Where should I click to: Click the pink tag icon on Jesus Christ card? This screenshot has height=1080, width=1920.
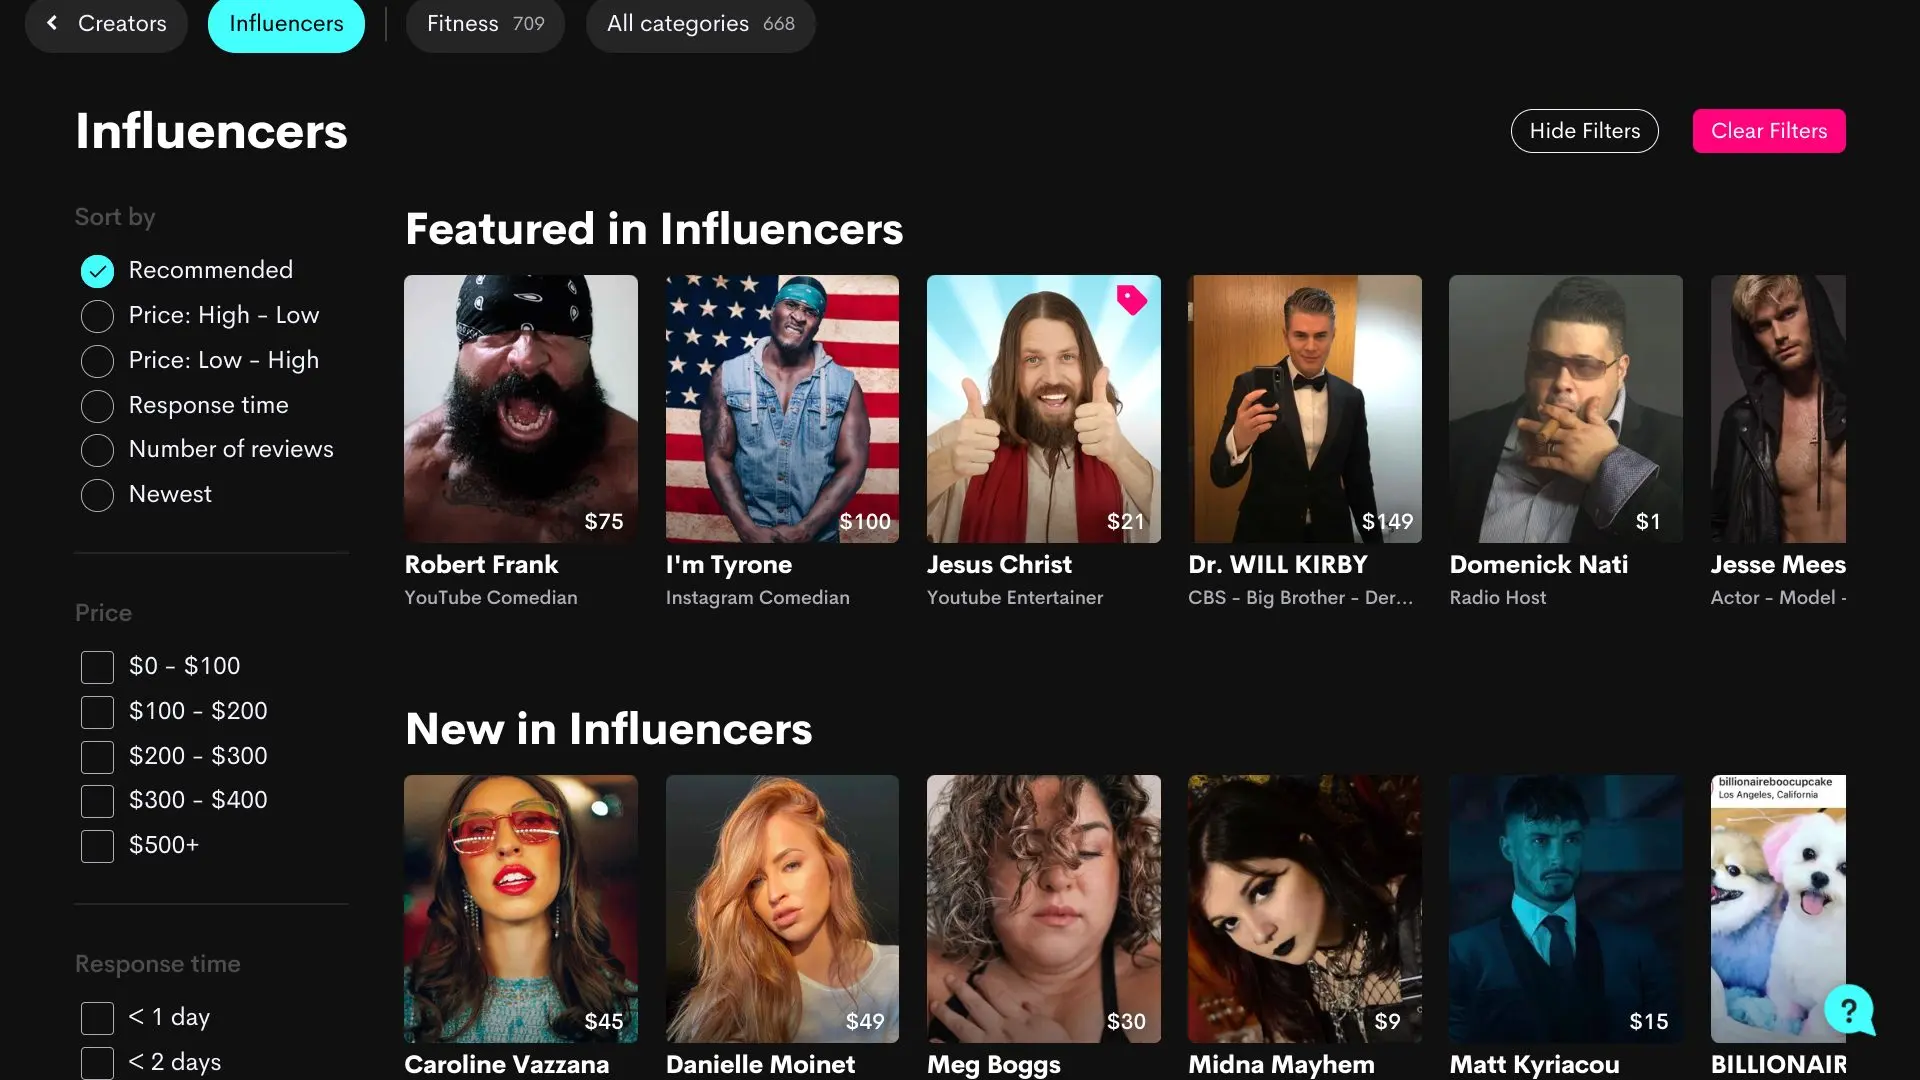[x=1131, y=299]
